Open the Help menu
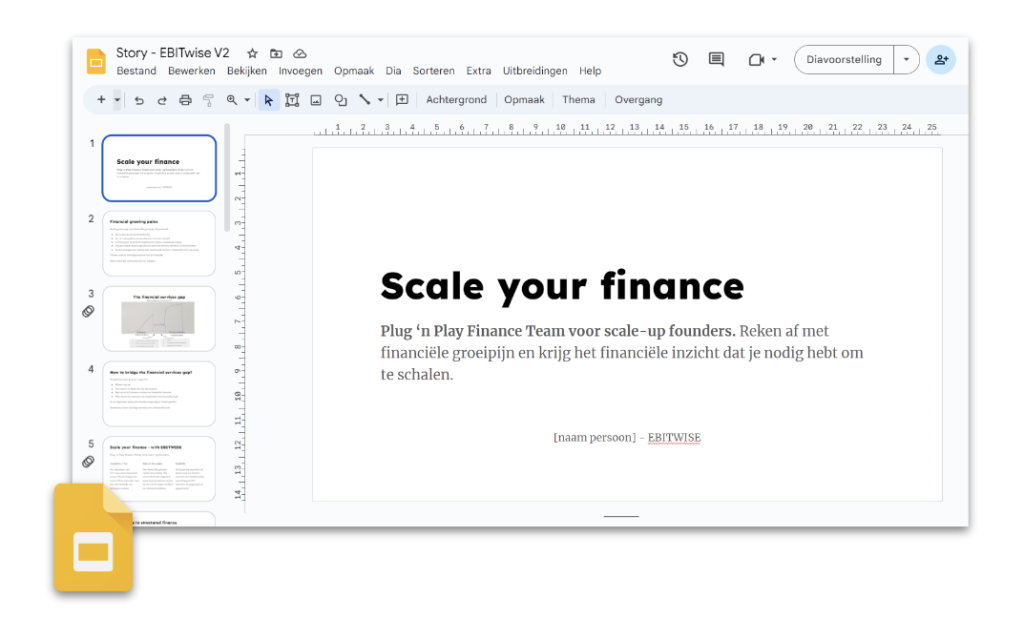 click(590, 71)
